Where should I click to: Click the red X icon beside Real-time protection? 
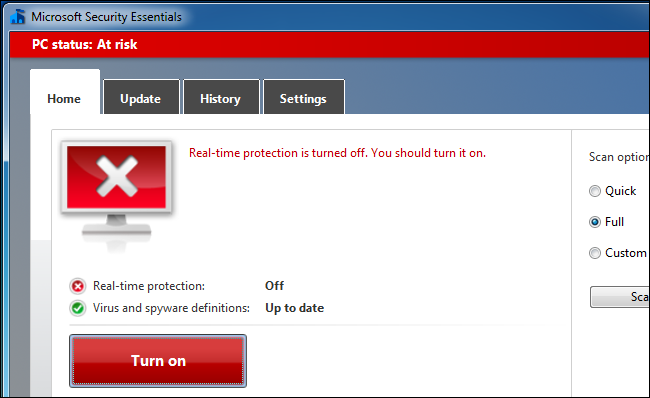pos(78,286)
